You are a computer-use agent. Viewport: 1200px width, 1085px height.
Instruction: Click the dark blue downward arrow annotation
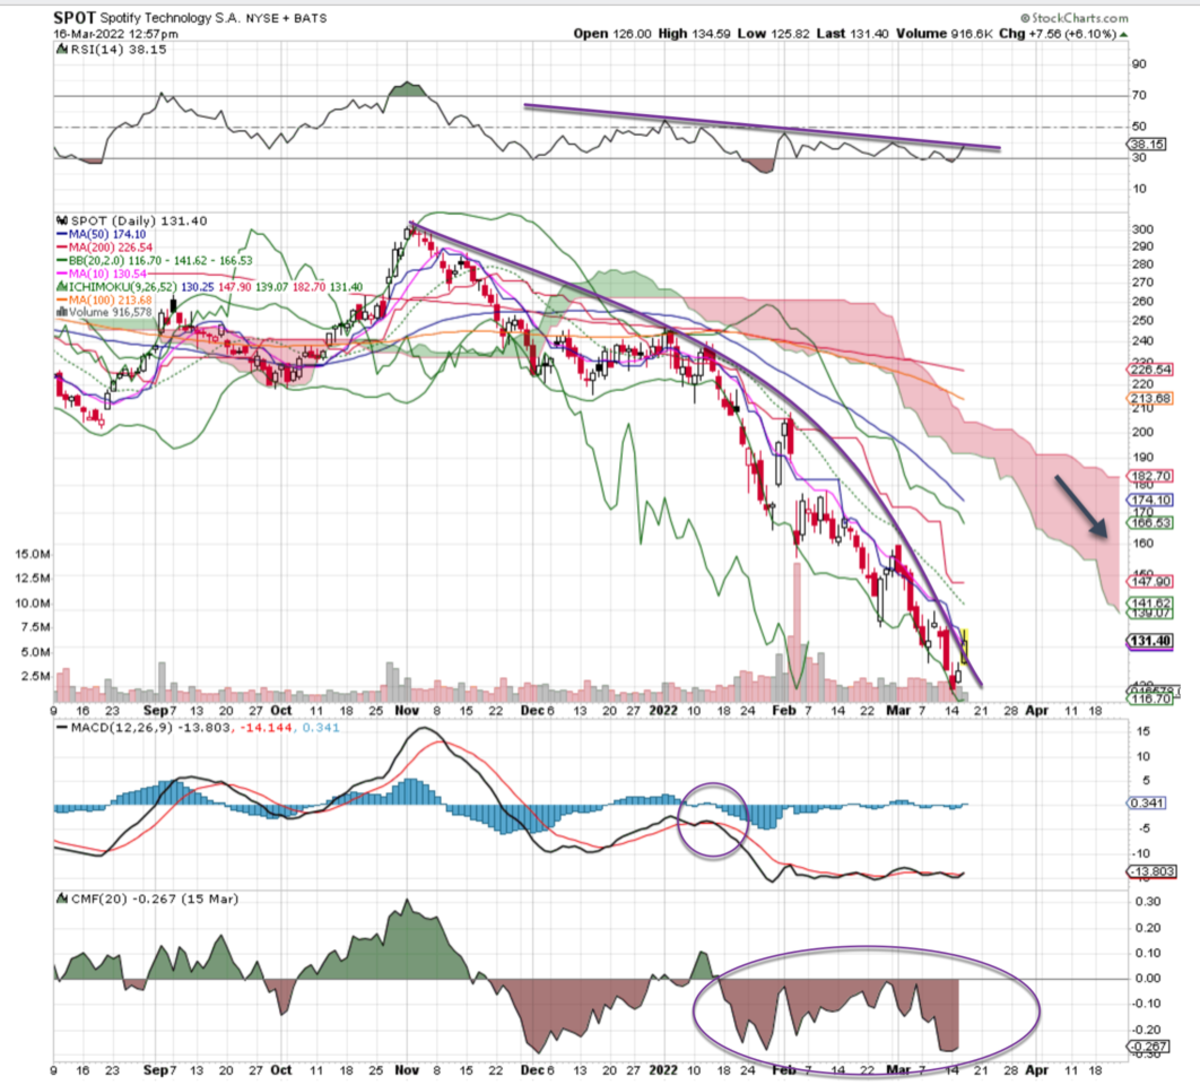[x=1081, y=509]
